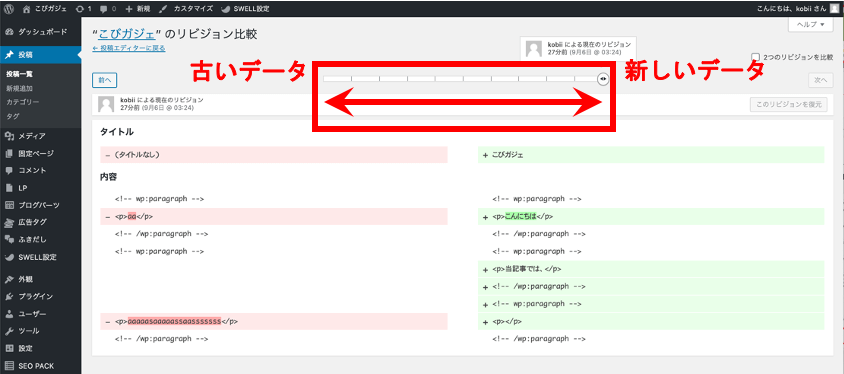Click the 内容 section heading

pos(109,177)
